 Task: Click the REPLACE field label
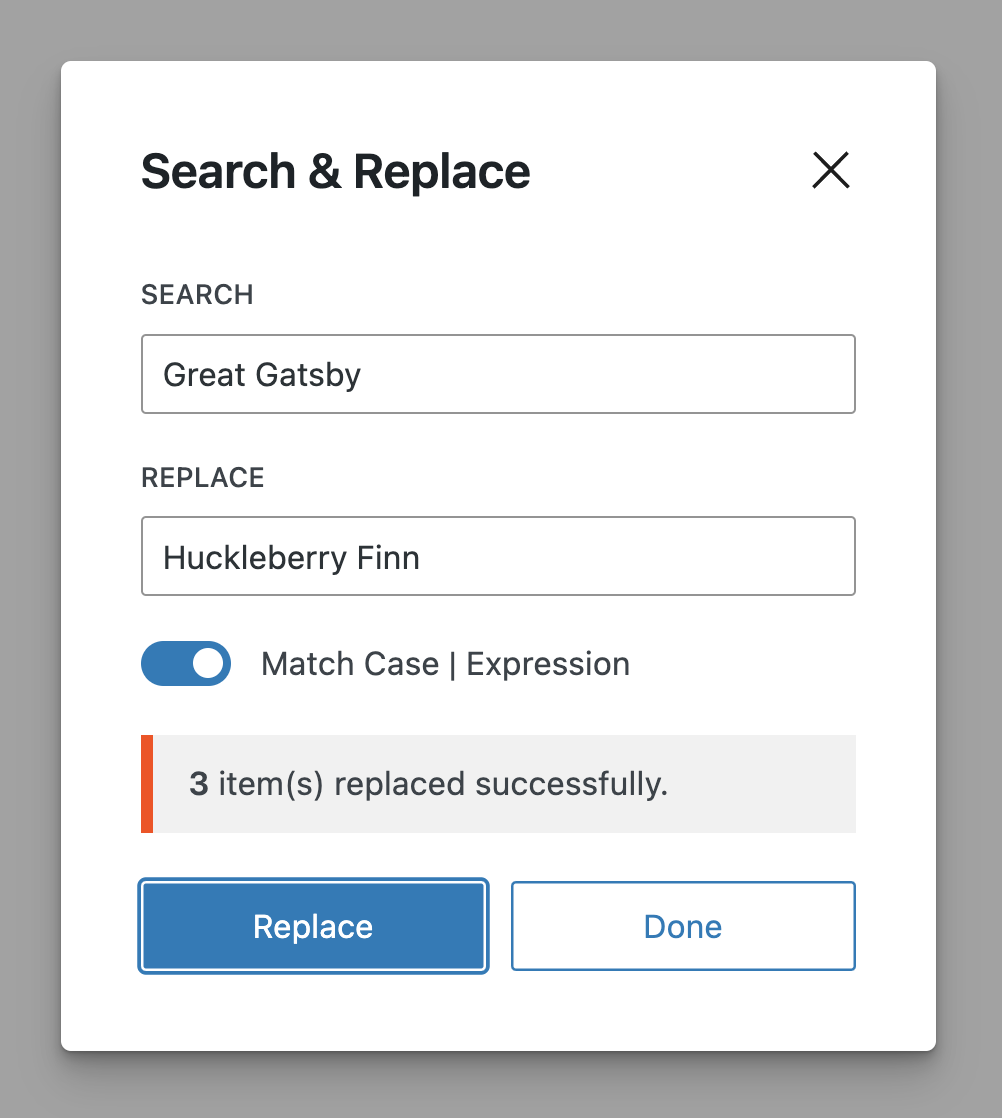point(203,478)
